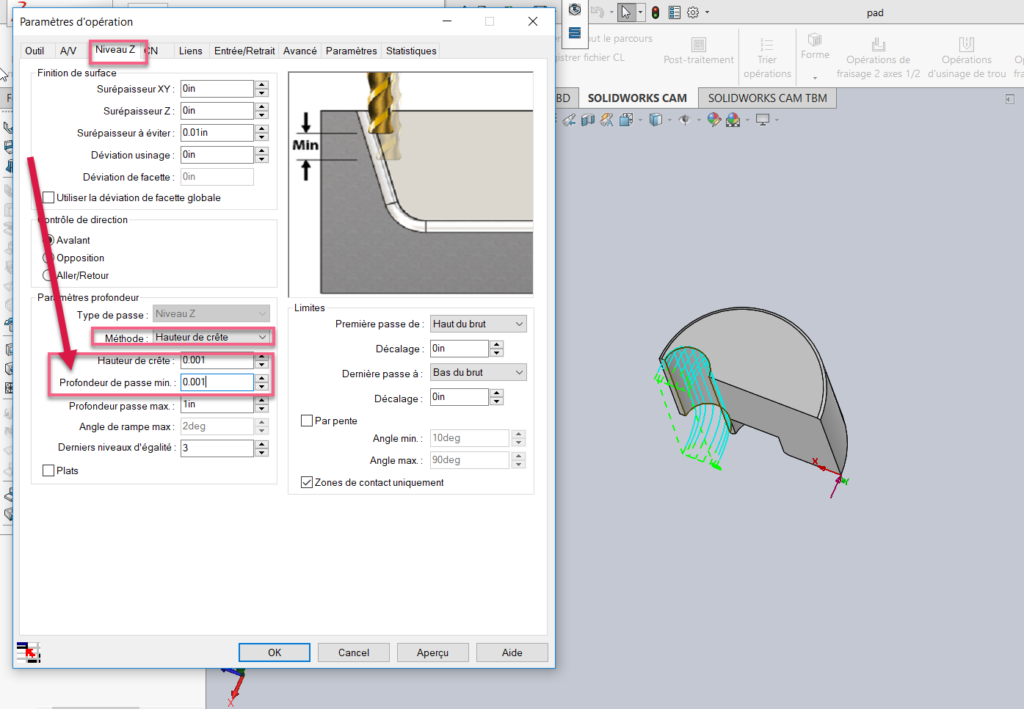Viewport: 1024px width, 709px height.
Task: Open the Méthode dropdown
Action: click(213, 337)
